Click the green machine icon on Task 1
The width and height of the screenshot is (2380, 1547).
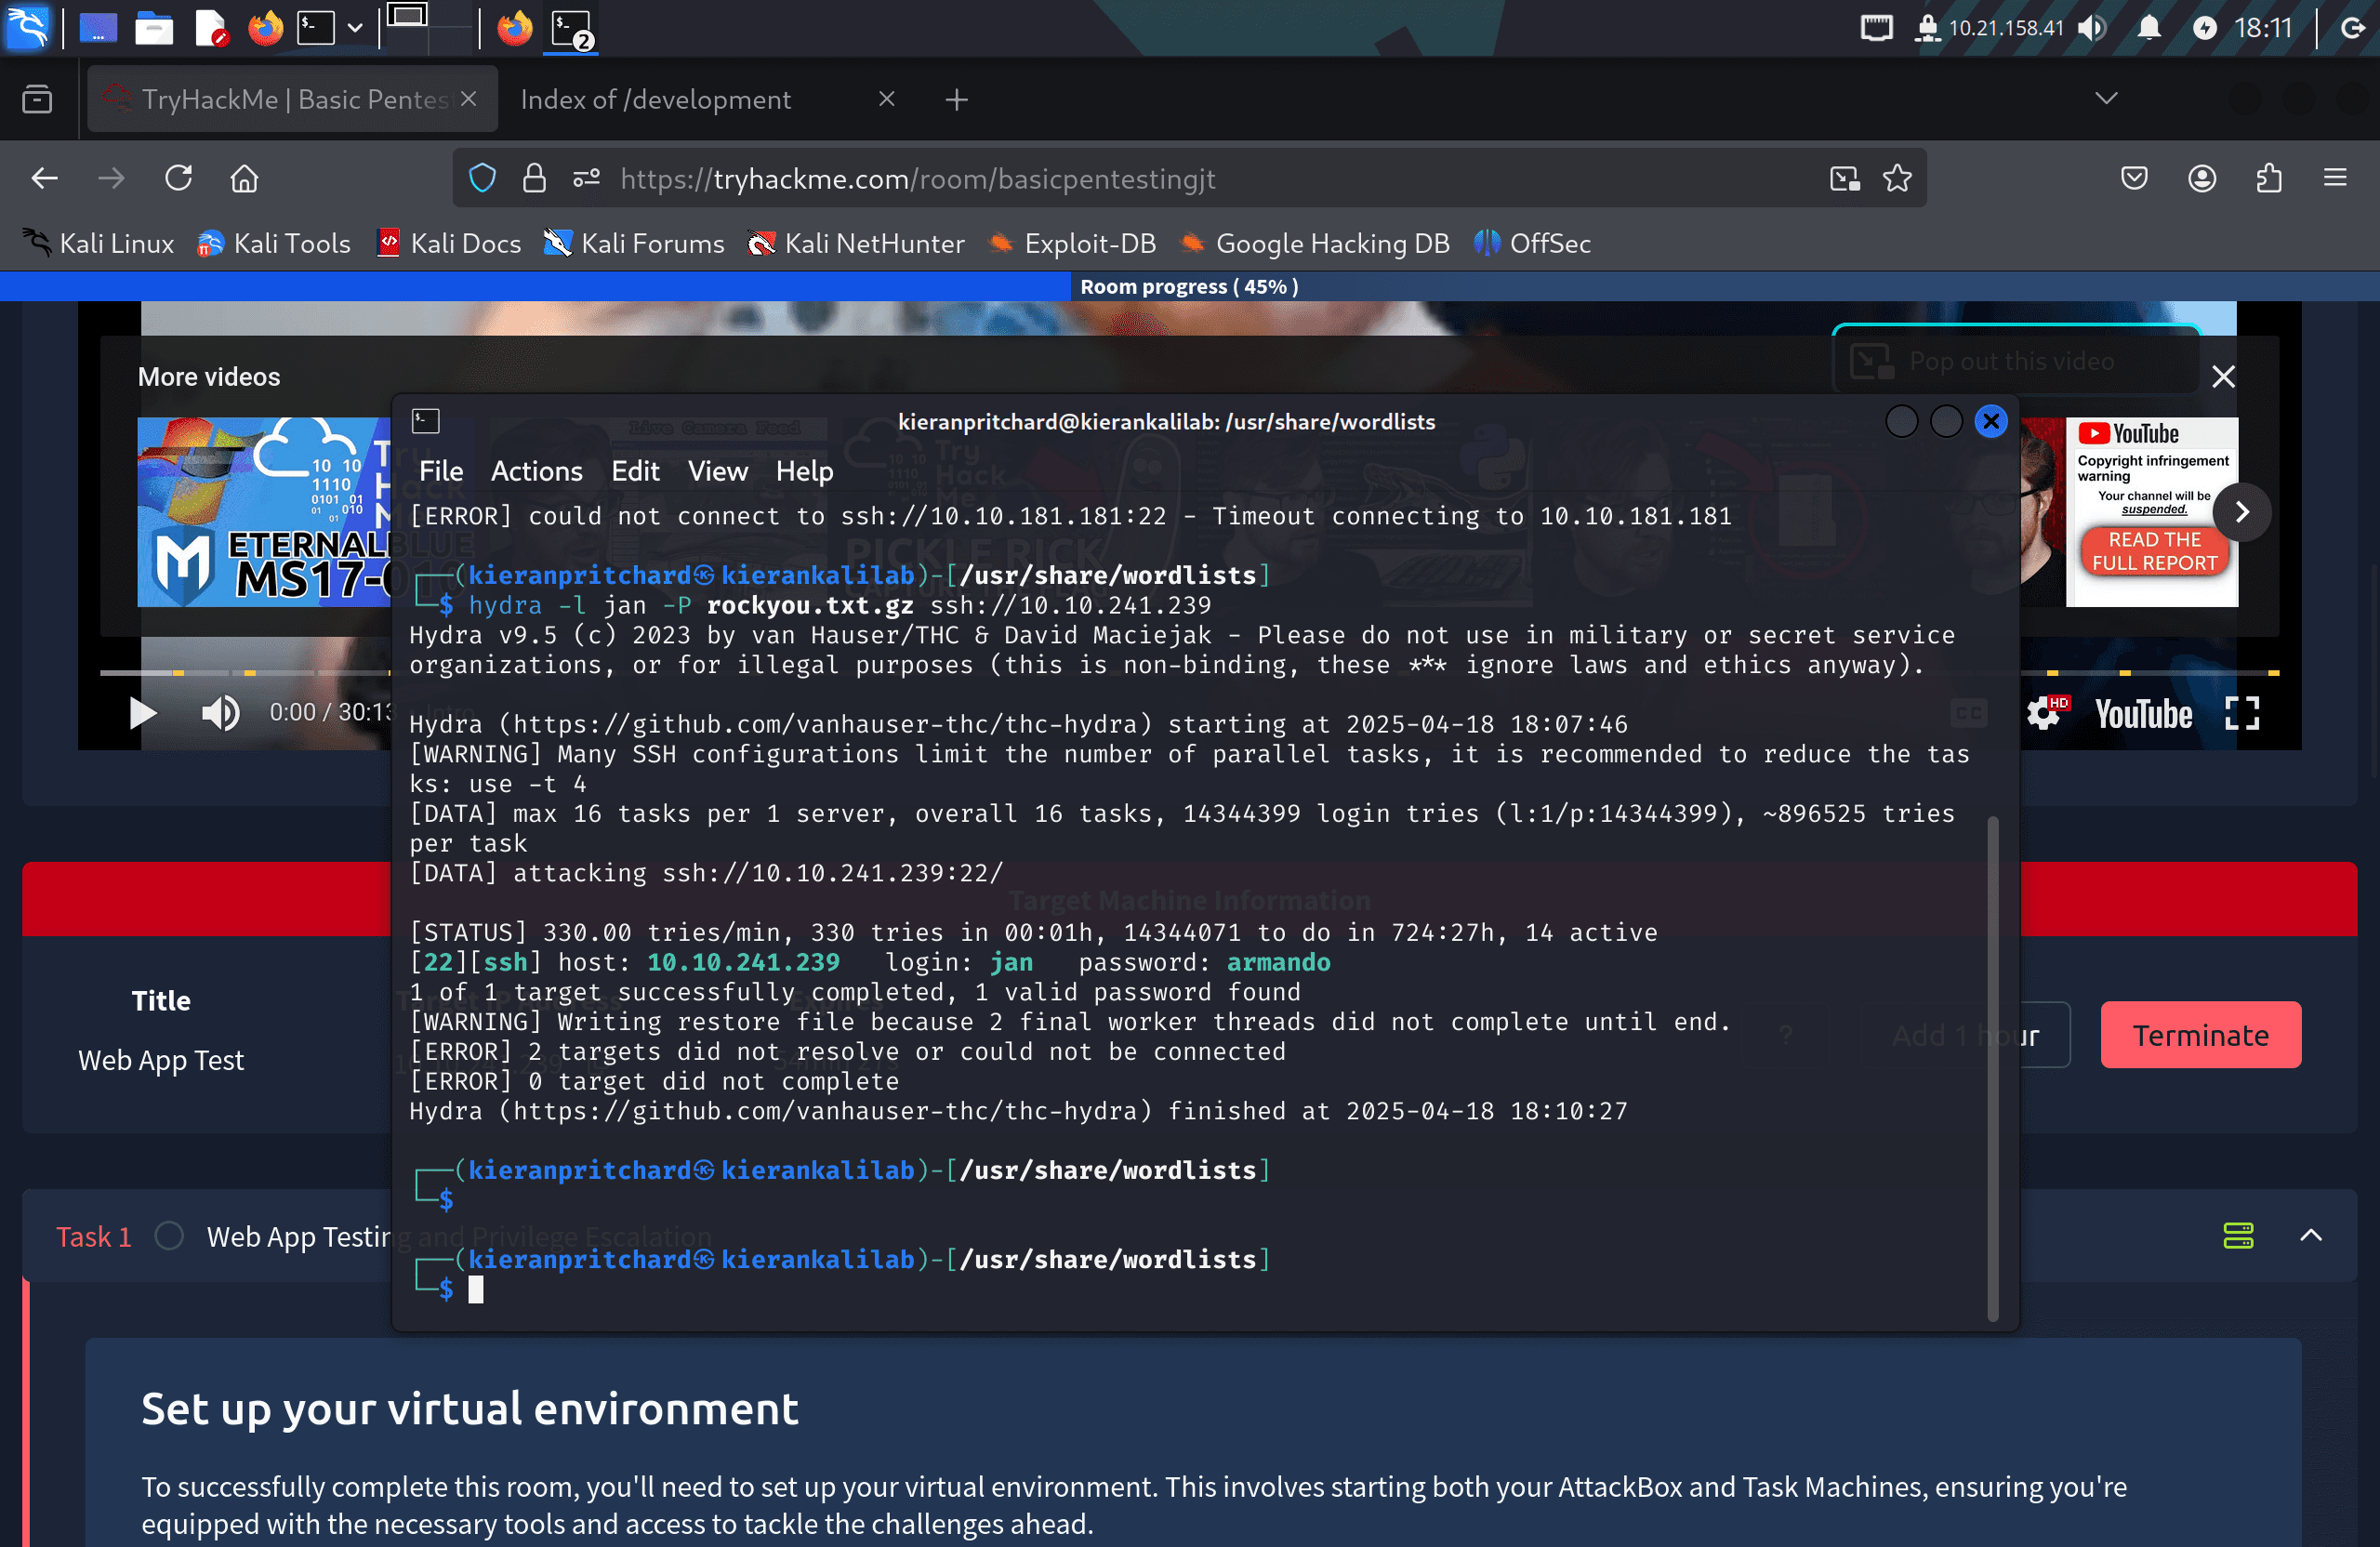click(2238, 1236)
